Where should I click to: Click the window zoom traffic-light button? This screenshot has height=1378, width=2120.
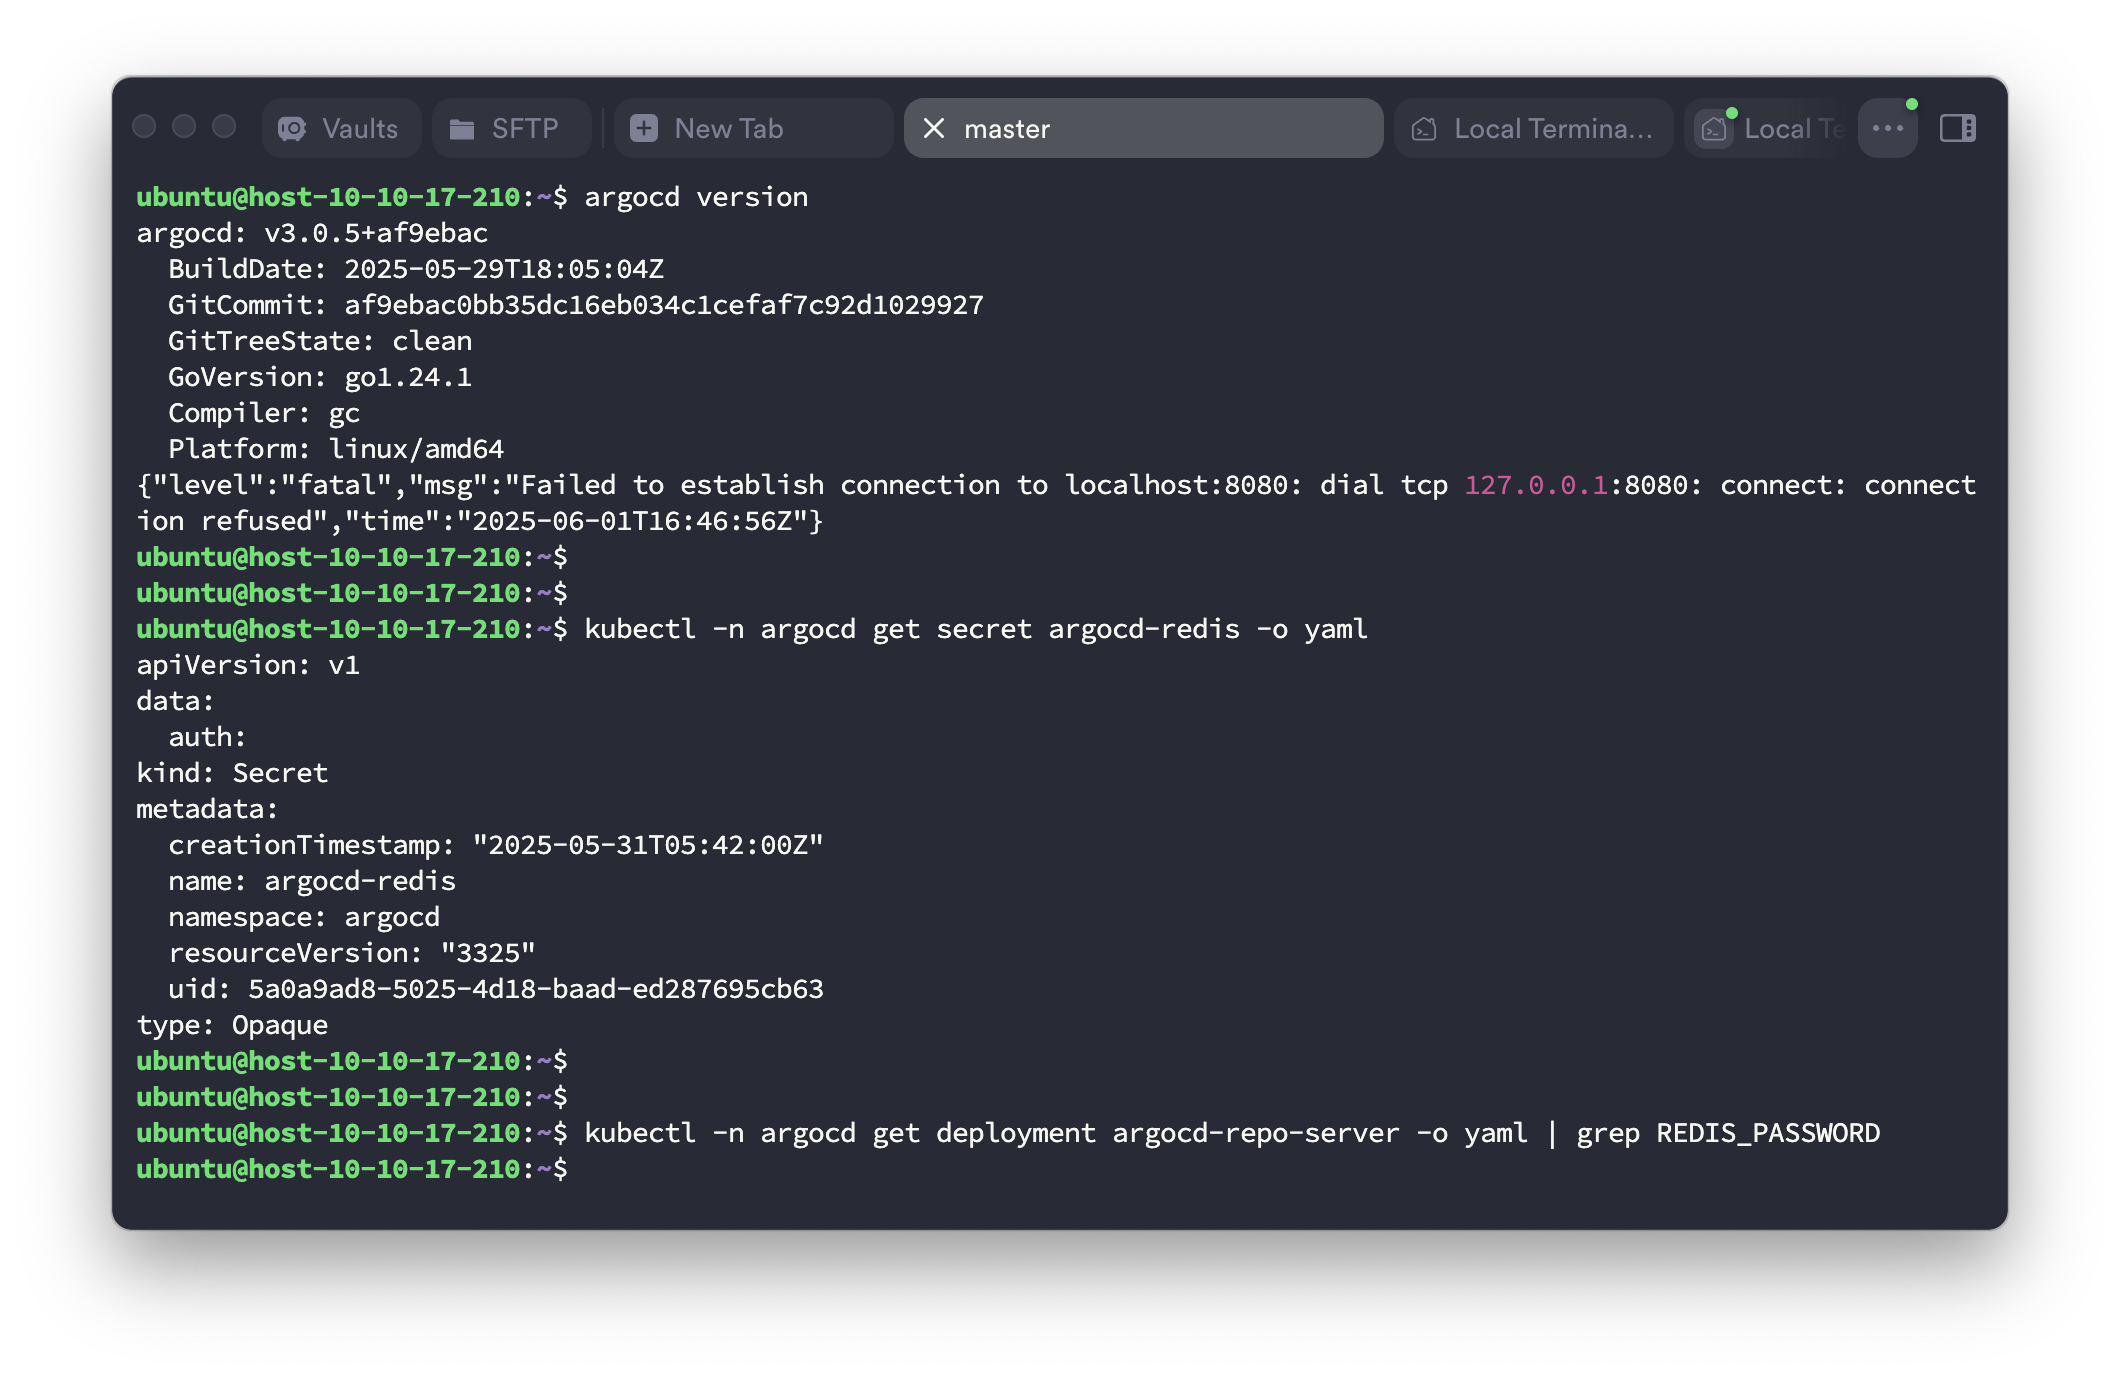click(224, 126)
